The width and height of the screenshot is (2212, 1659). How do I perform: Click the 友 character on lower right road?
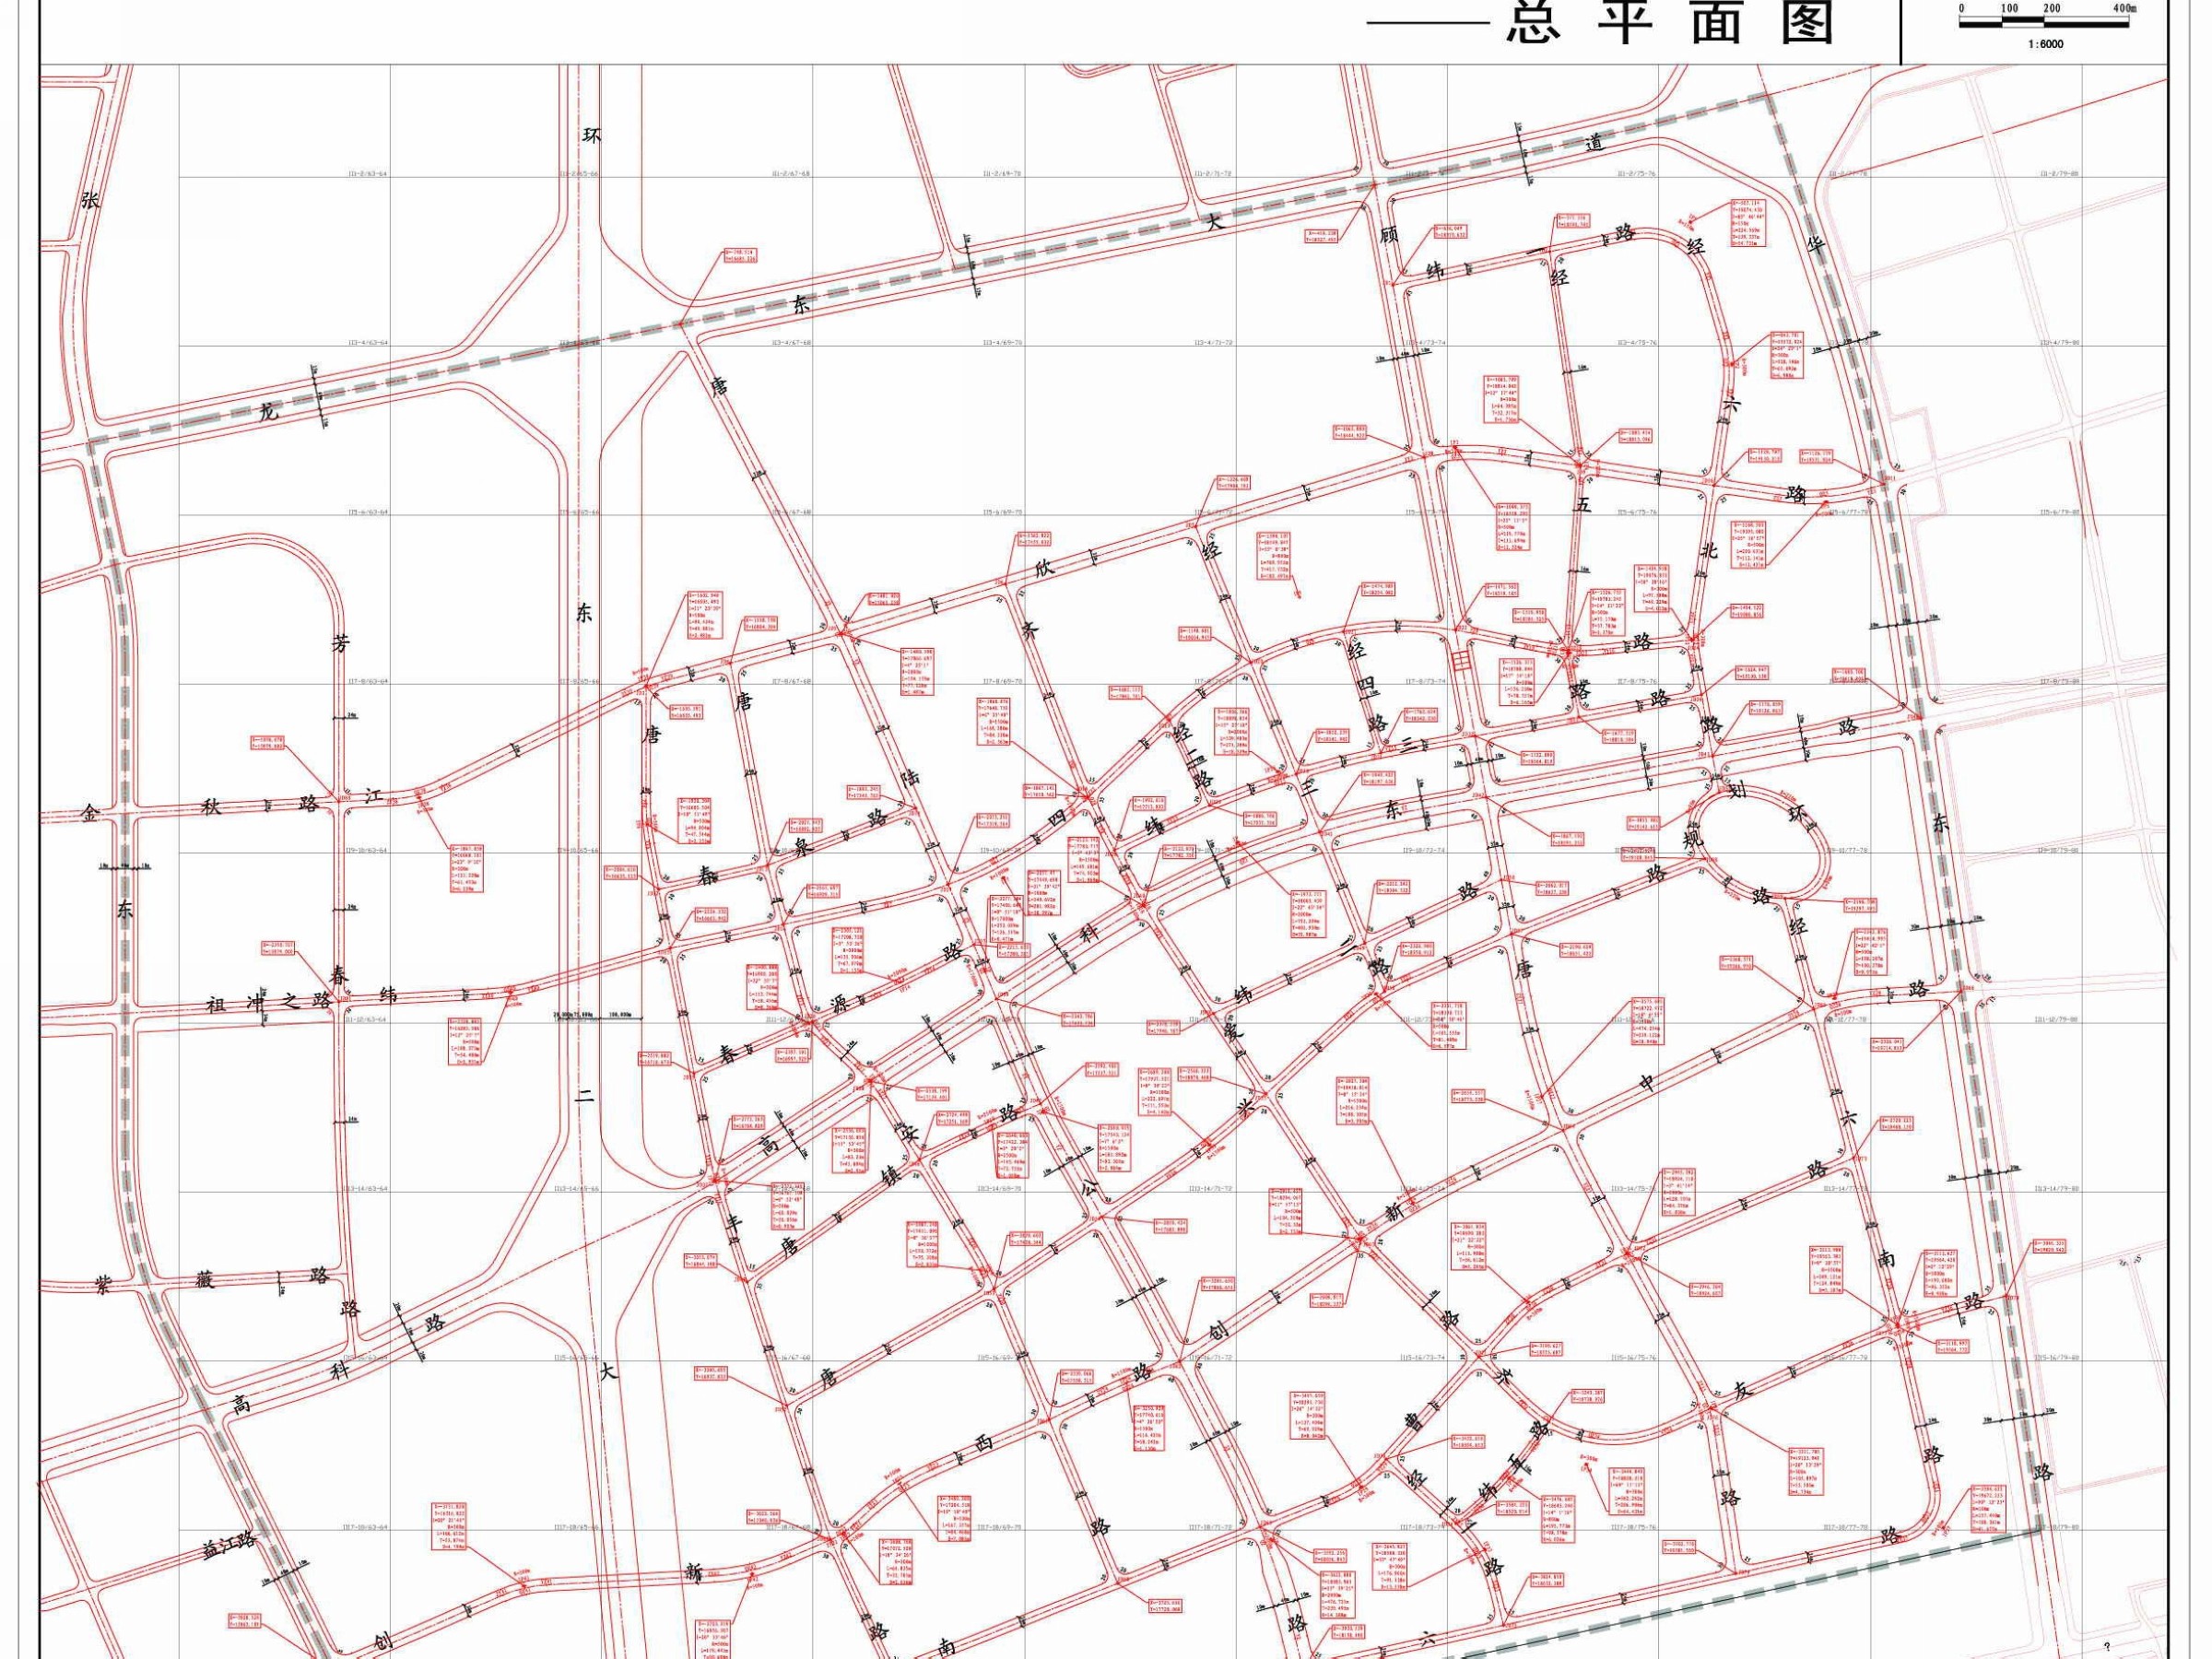1742,1390
